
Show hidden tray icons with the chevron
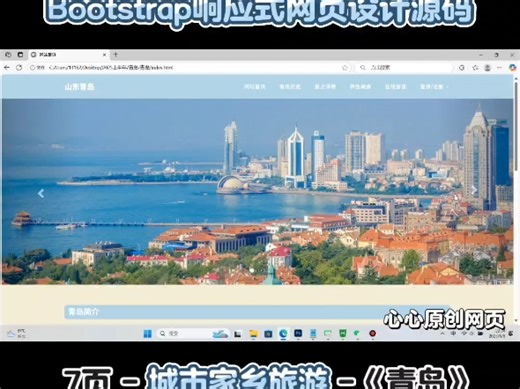(442, 333)
